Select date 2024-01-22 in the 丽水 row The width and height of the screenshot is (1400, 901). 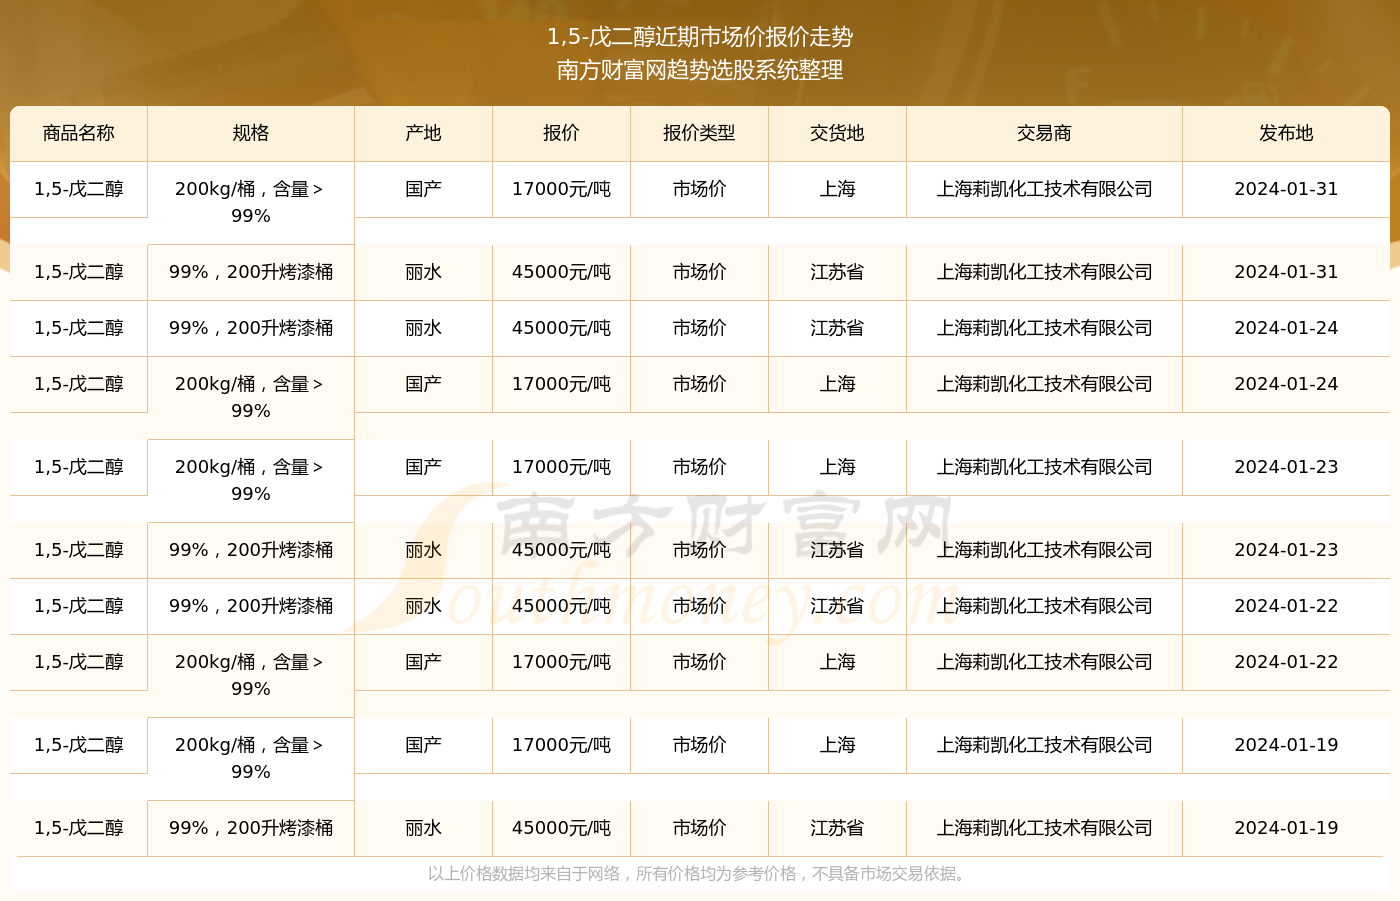(x=1286, y=606)
